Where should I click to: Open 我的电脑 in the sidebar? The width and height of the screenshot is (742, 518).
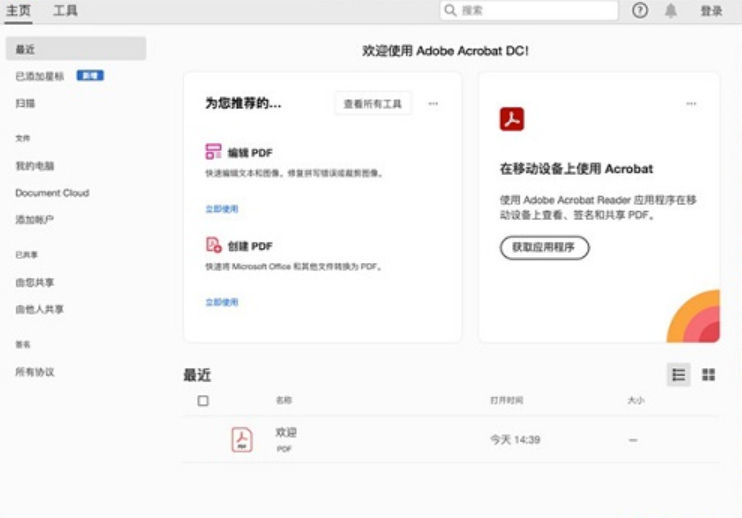pyautogui.click(x=35, y=166)
